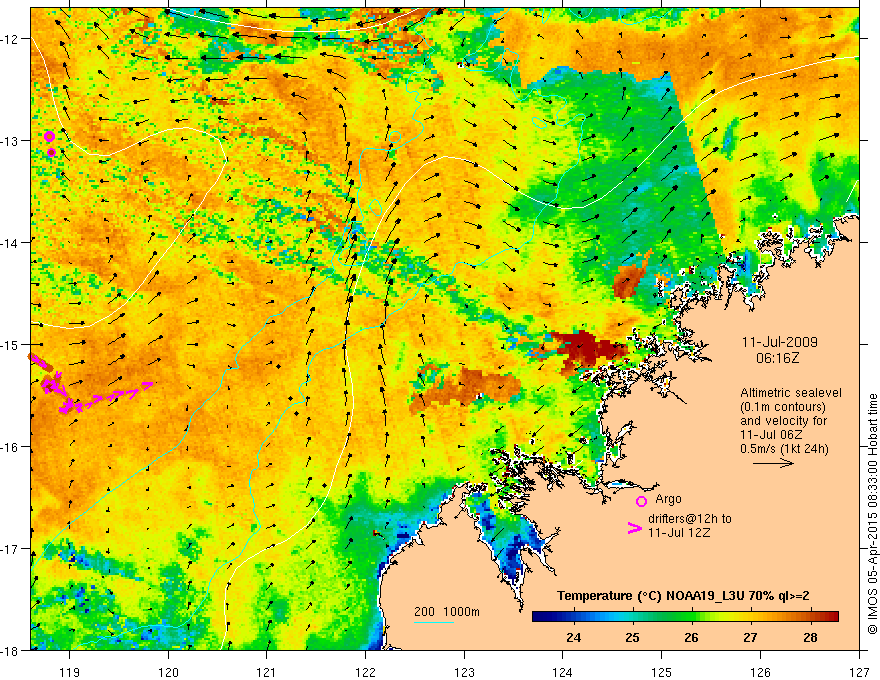Image resolution: width=880 pixels, height=680 pixels.
Task: Click the -12 latitude axis label
Action: tap(10, 39)
